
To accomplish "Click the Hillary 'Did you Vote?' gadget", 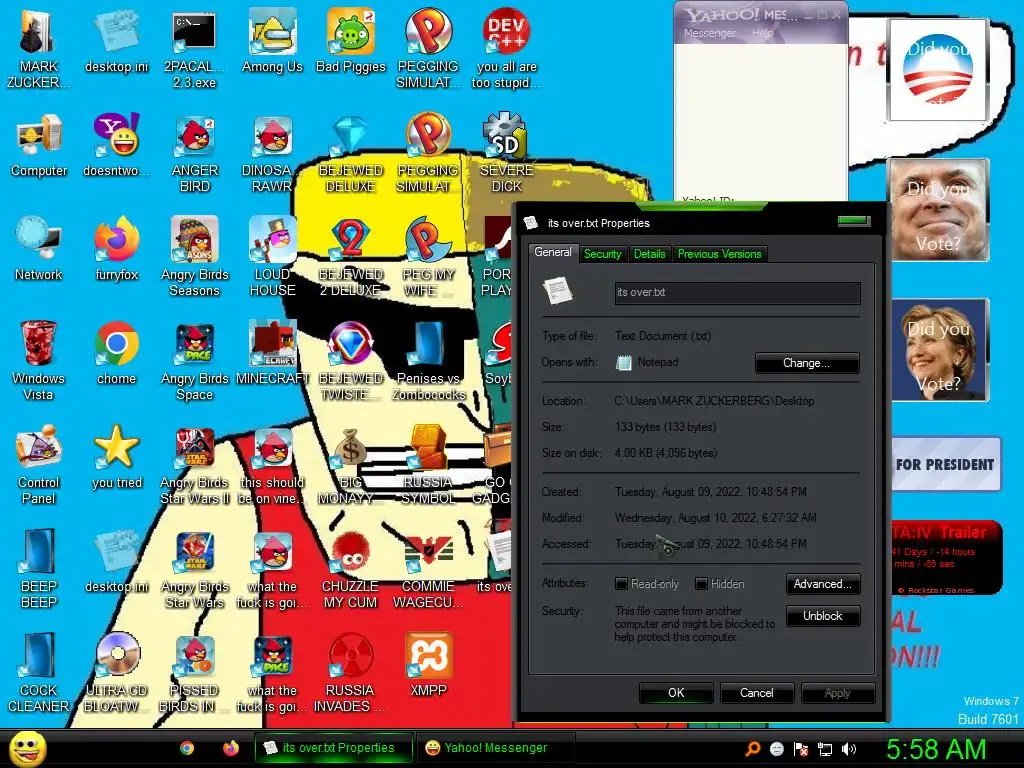I will [940, 349].
